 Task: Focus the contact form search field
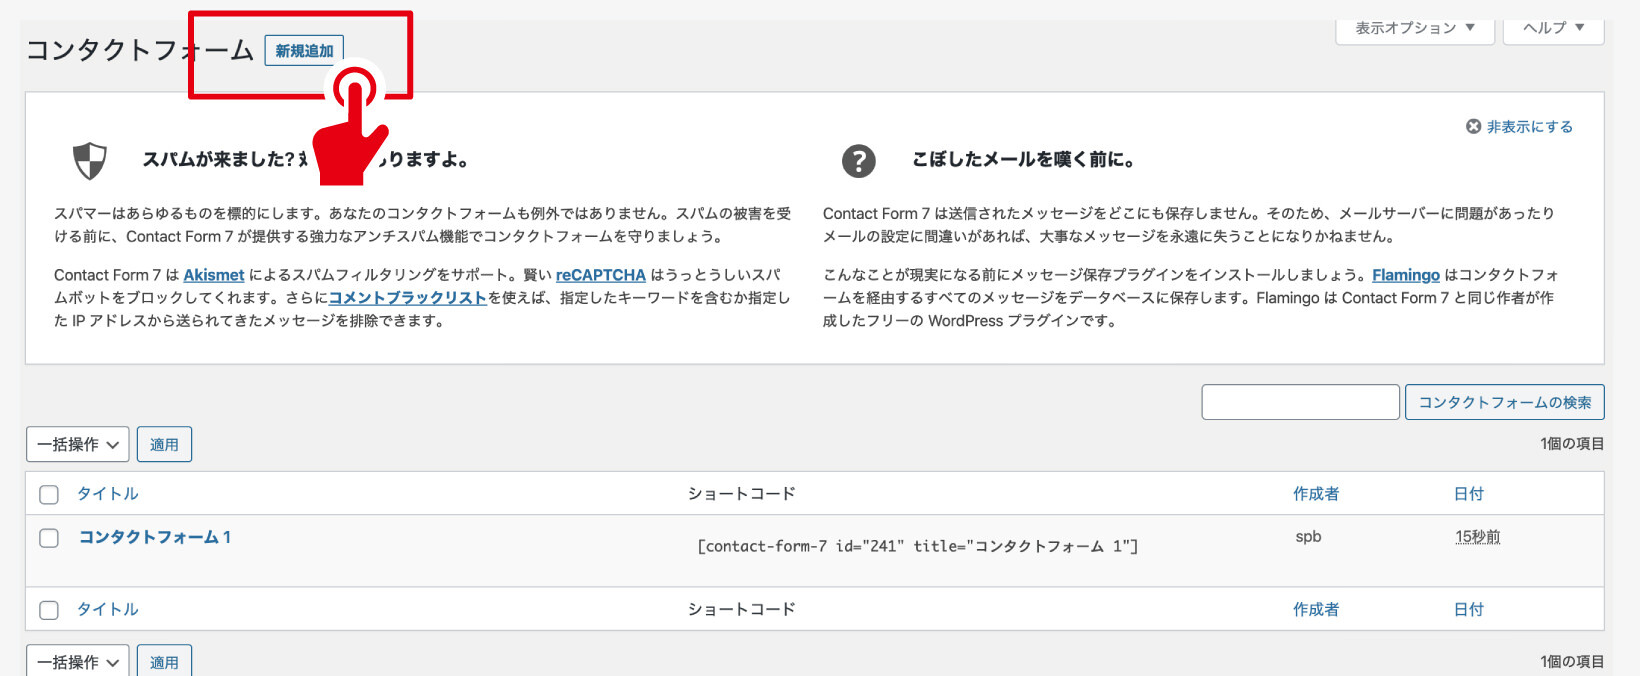pyautogui.click(x=1300, y=402)
